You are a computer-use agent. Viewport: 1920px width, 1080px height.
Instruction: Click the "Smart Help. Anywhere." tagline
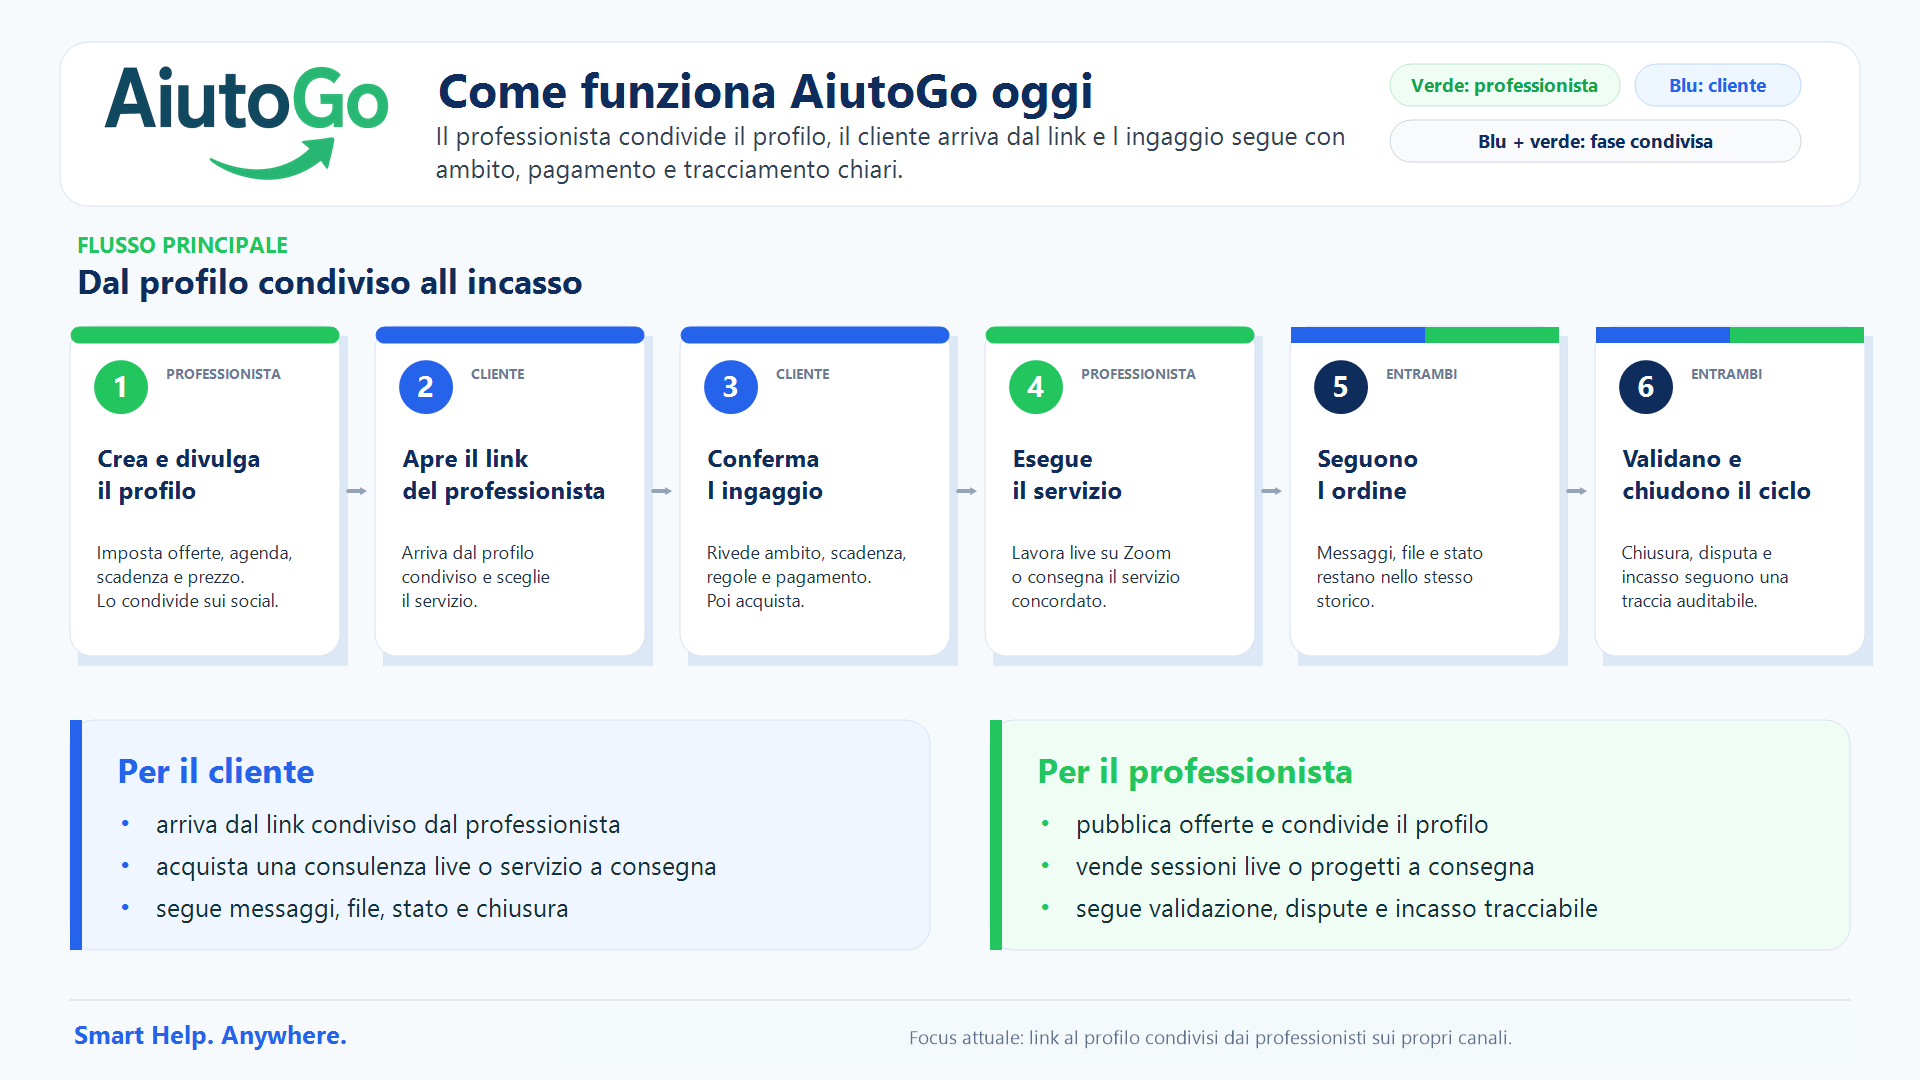(x=210, y=1036)
